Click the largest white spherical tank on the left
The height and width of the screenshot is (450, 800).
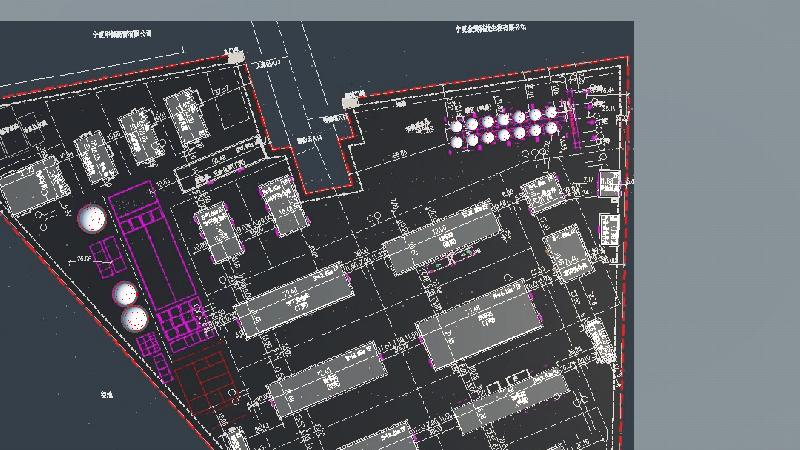click(x=92, y=219)
